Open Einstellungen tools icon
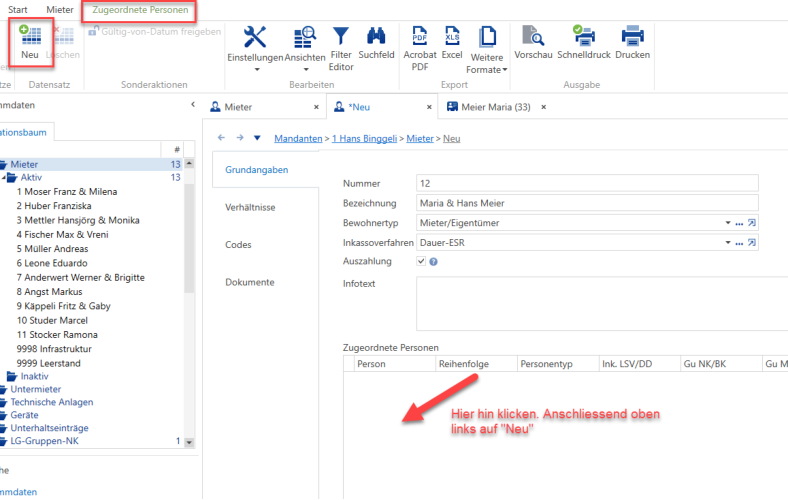The image size is (788, 500). 255,37
